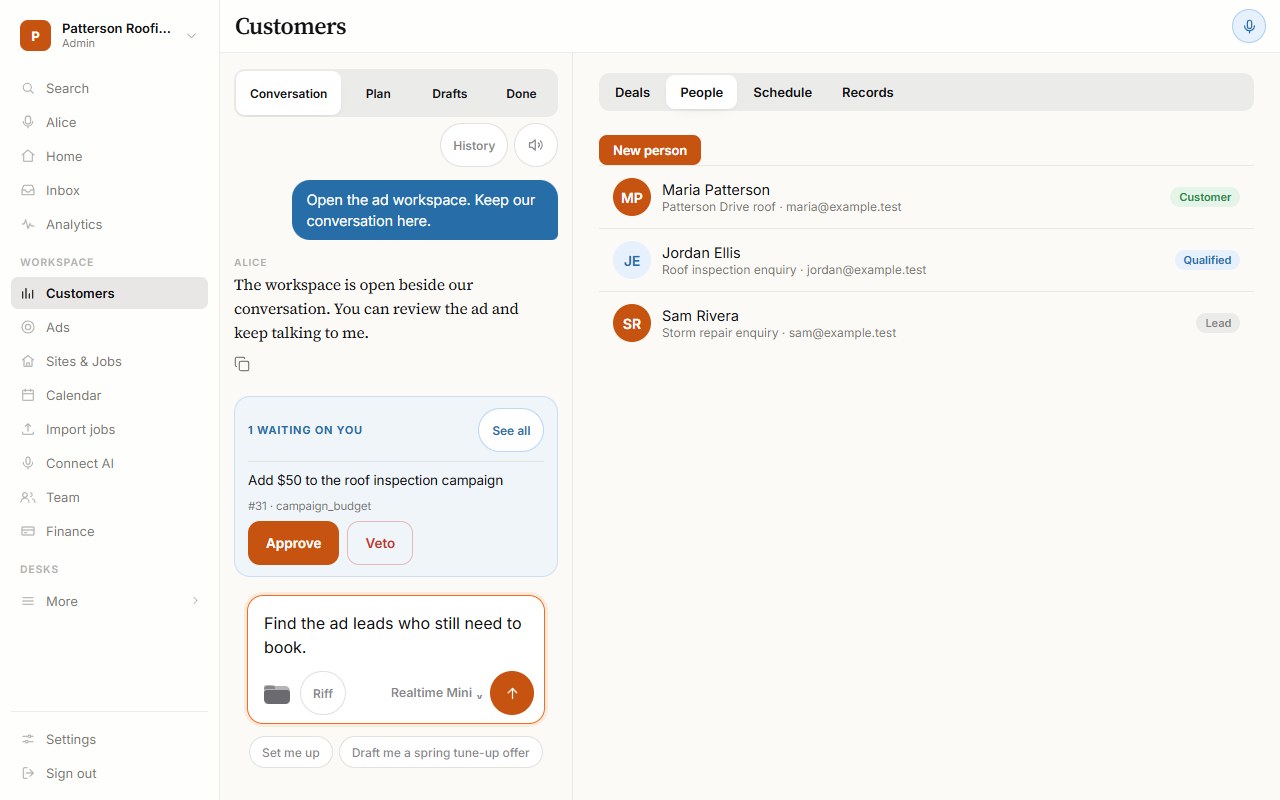Switch to the Done tab

click(521, 93)
